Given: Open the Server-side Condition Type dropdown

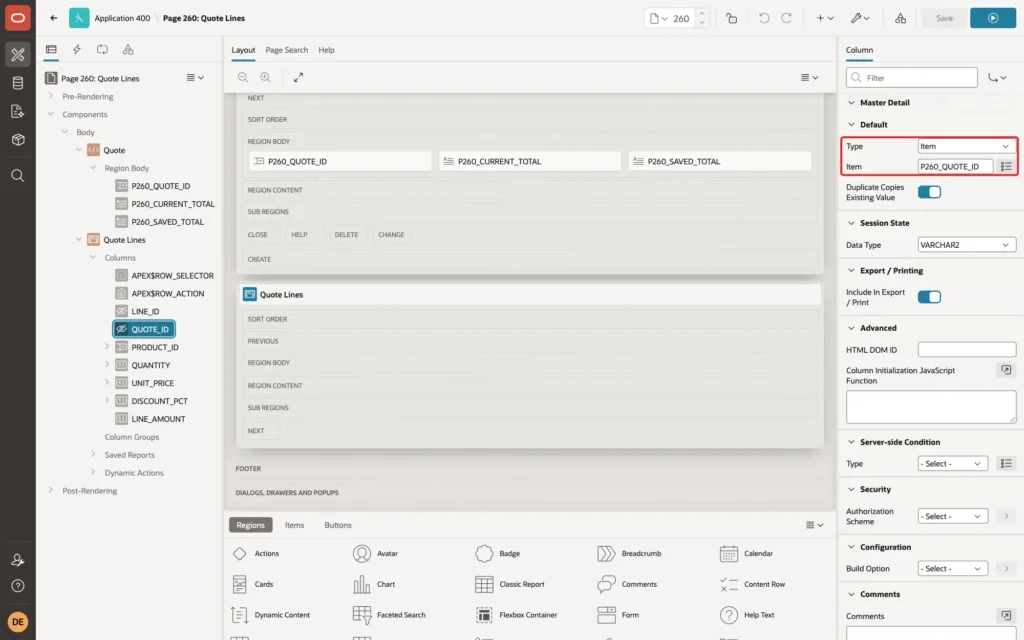Looking at the screenshot, I should [x=952, y=464].
